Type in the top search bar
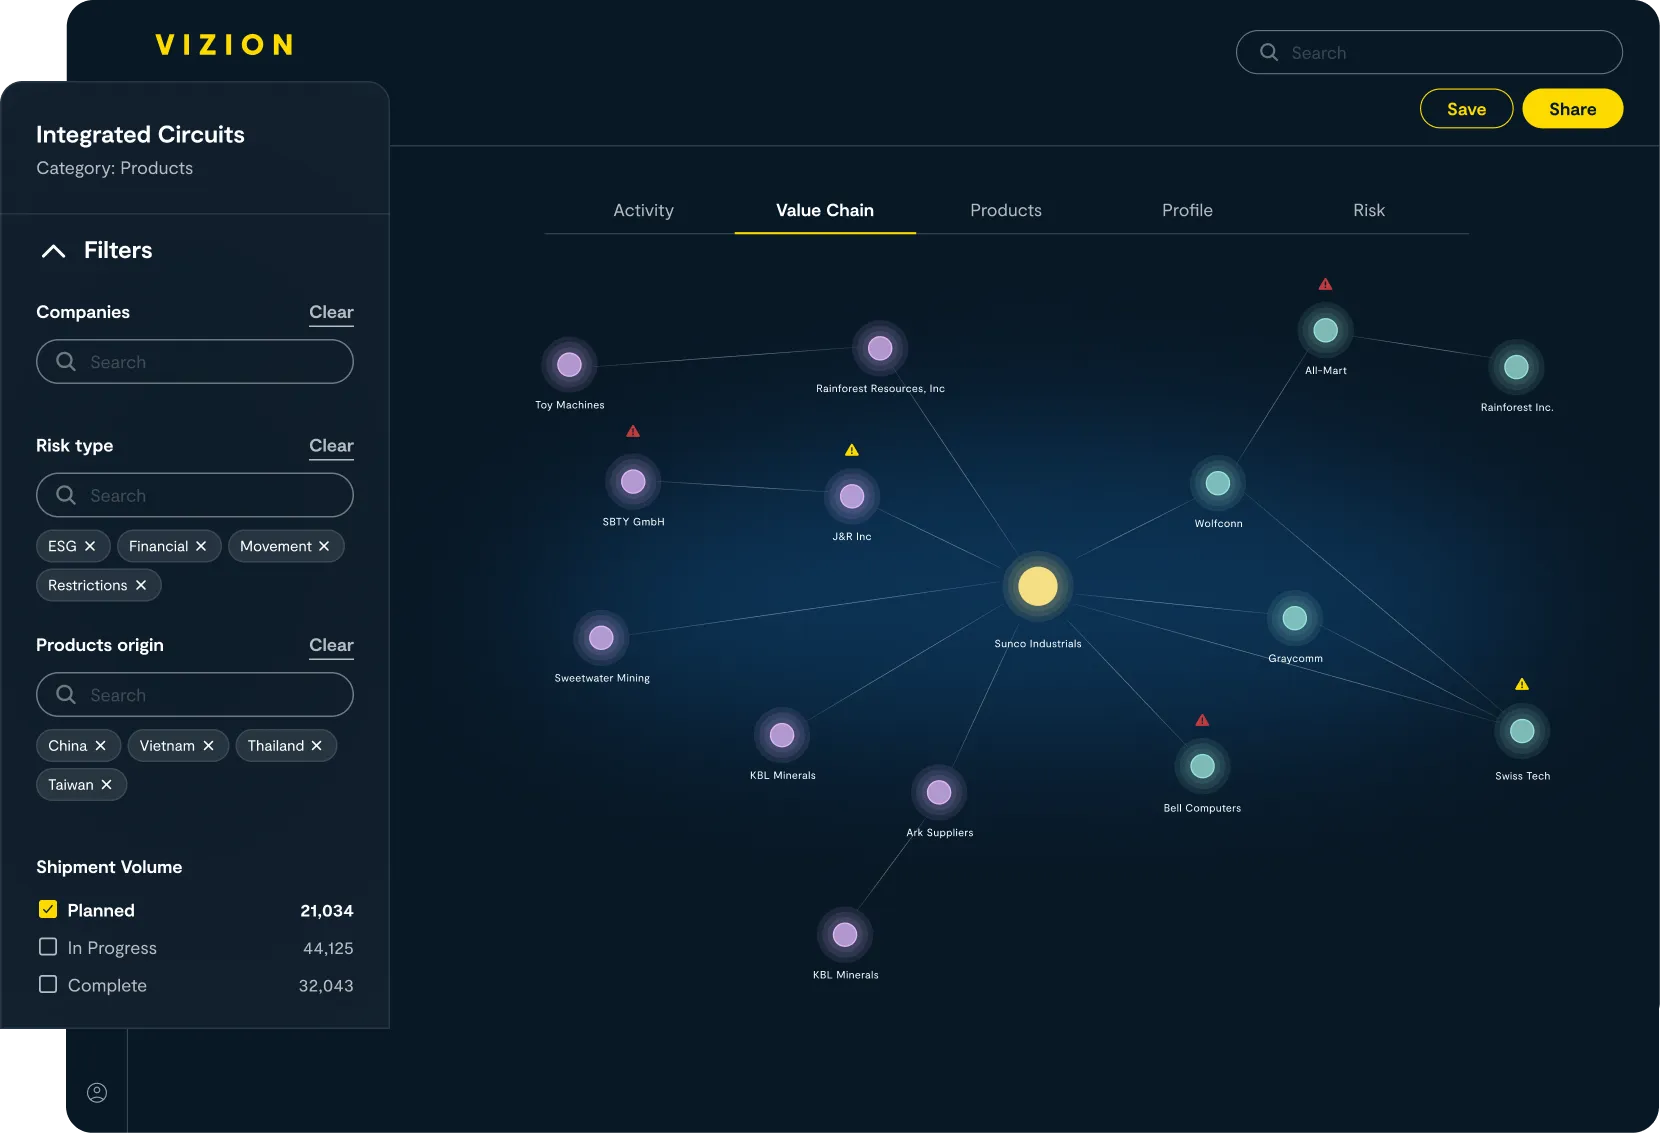Screen dimensions: 1660x1133 pos(1428,52)
